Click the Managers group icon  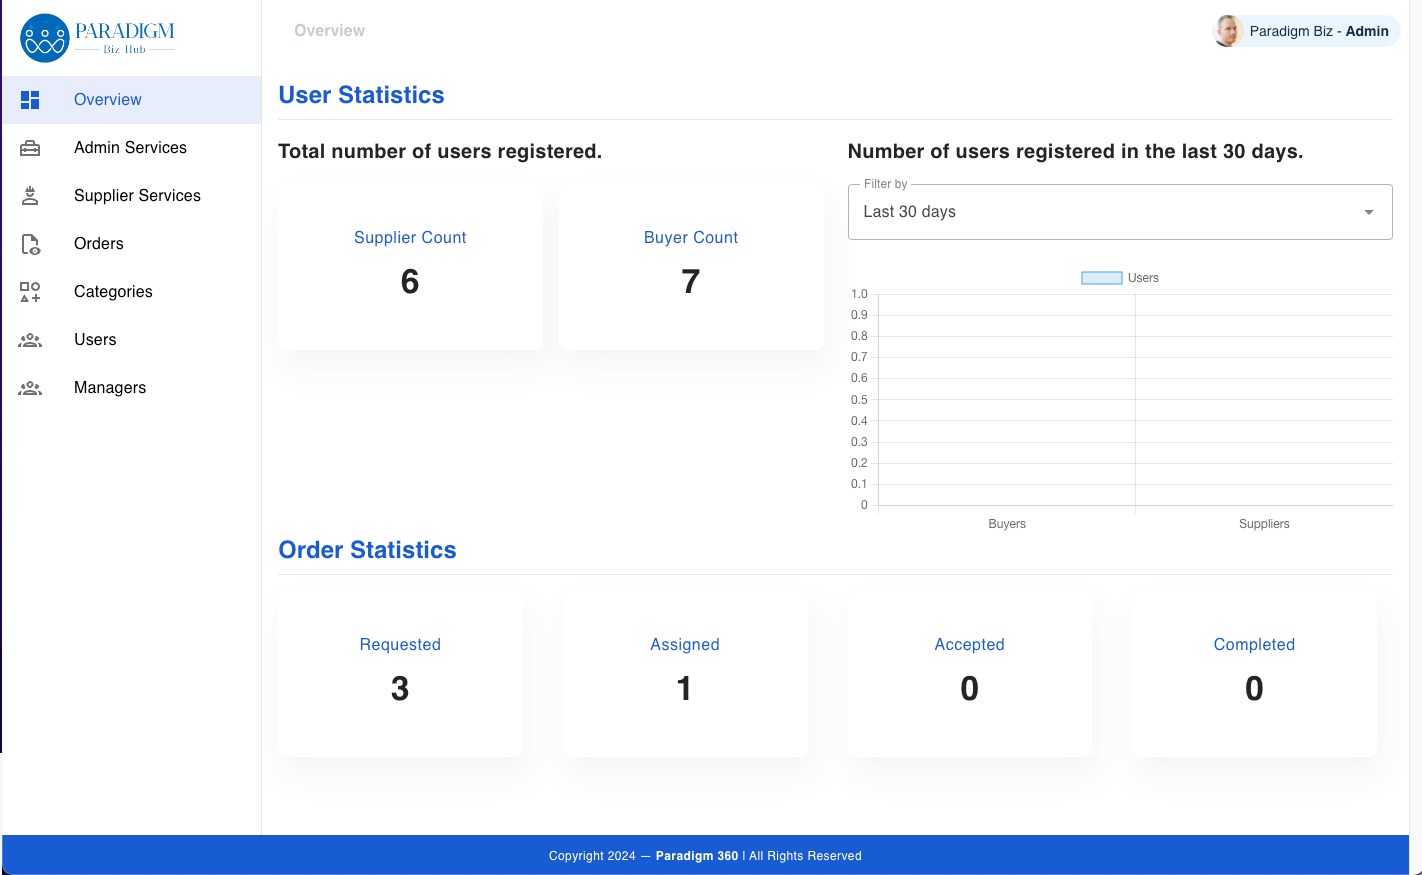[30, 388]
